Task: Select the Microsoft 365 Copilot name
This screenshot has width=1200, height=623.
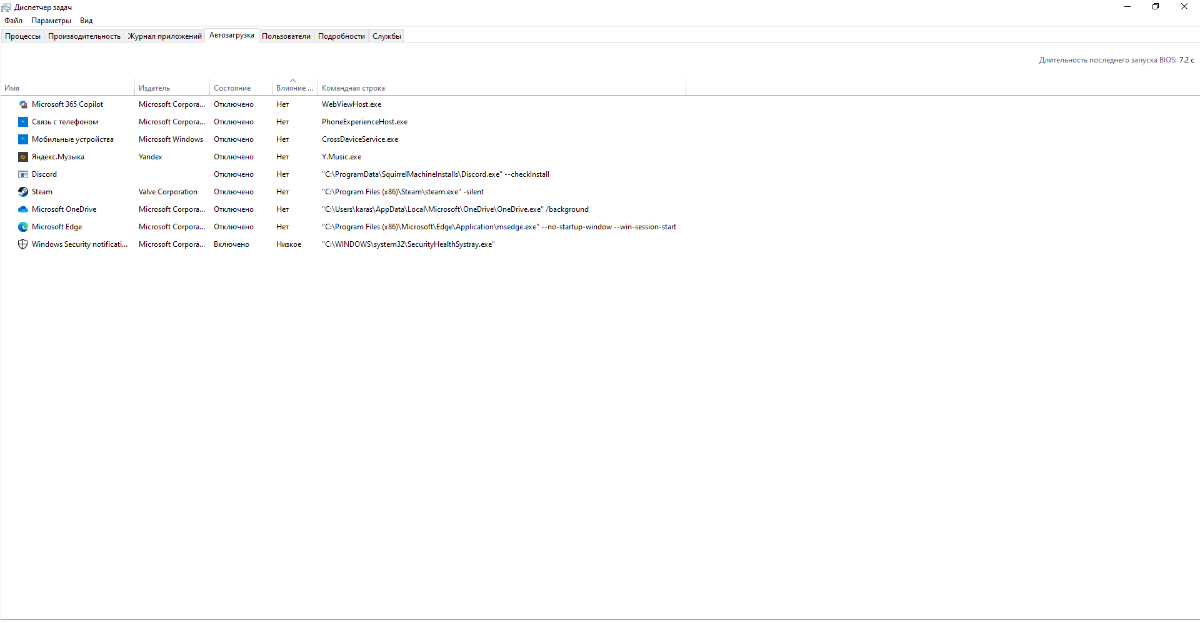Action: pyautogui.click(x=67, y=104)
